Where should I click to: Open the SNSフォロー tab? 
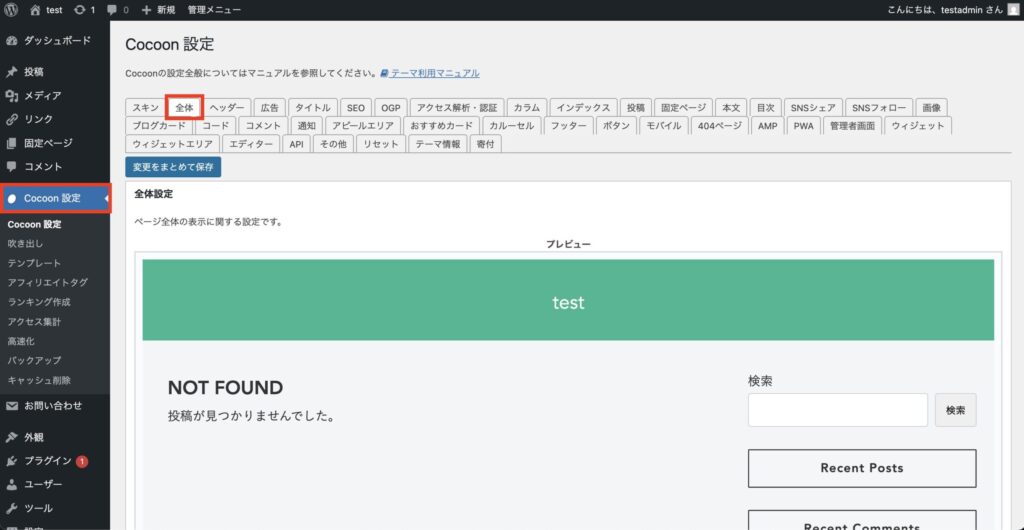(x=878, y=108)
